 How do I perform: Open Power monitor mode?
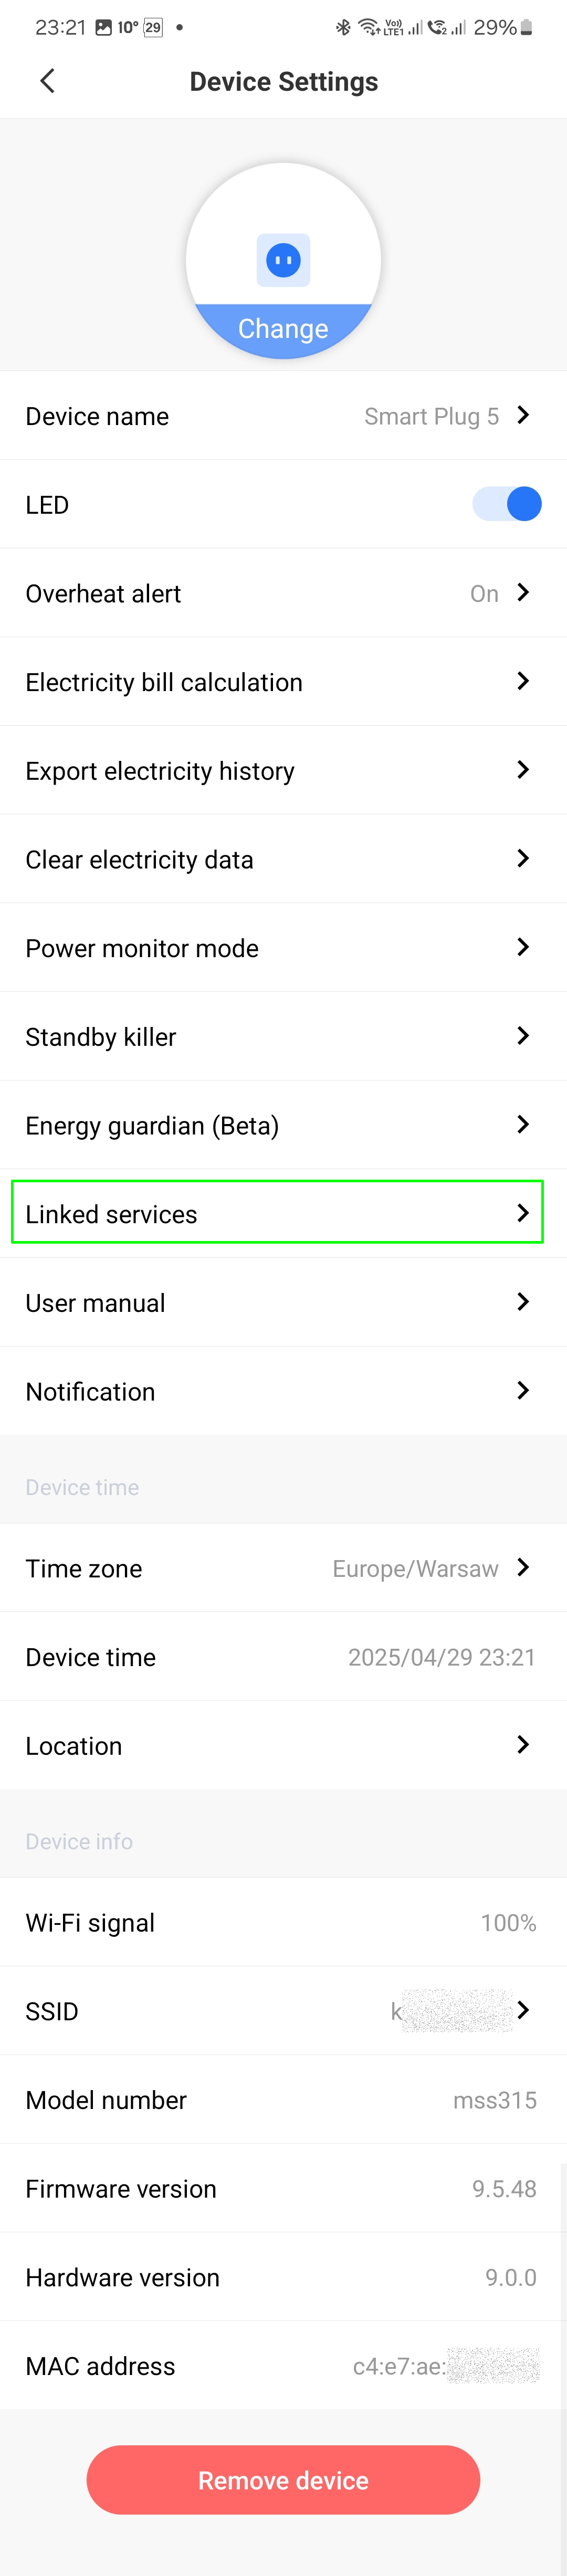coord(283,948)
